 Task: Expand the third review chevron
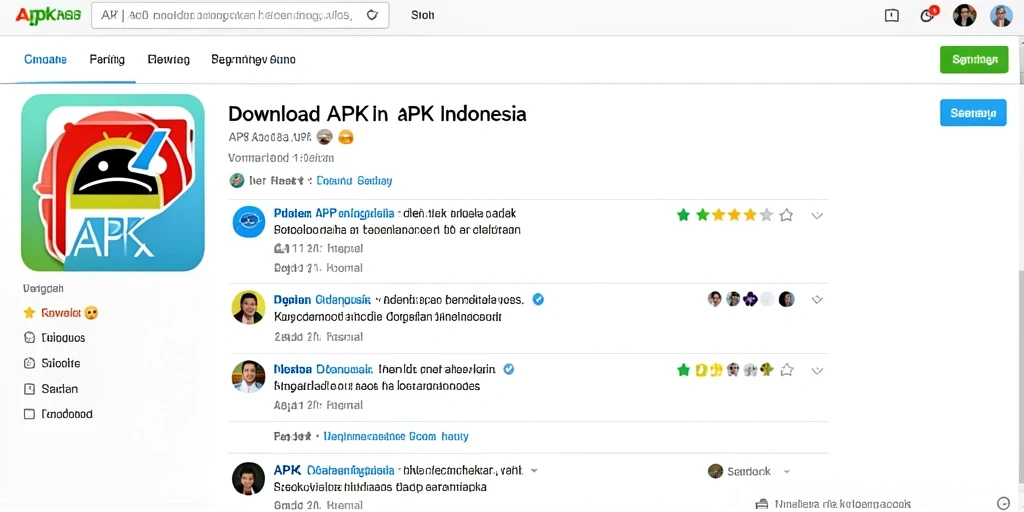coord(816,370)
